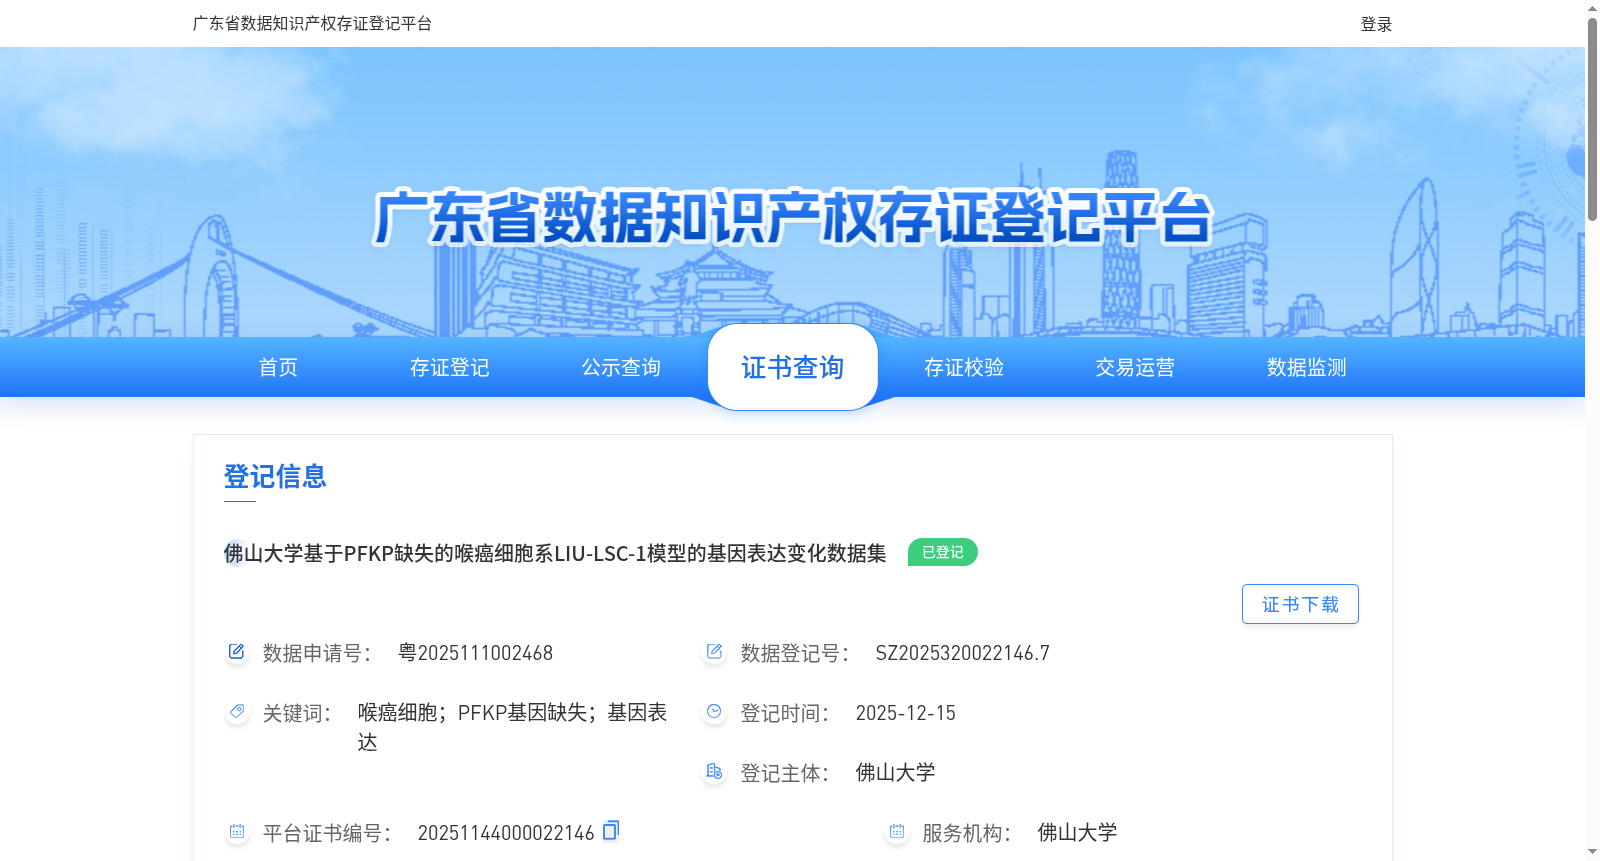Click the 广东省数据知识产权存证登记平台 header title
This screenshot has height=861, width=1600.
(x=312, y=23)
